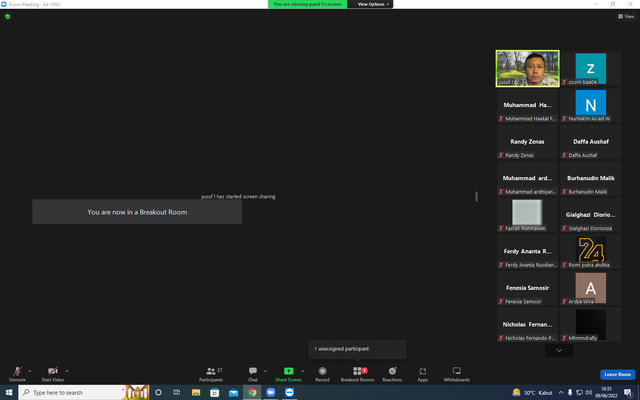Click the green encryption shield icon

tap(7, 16)
